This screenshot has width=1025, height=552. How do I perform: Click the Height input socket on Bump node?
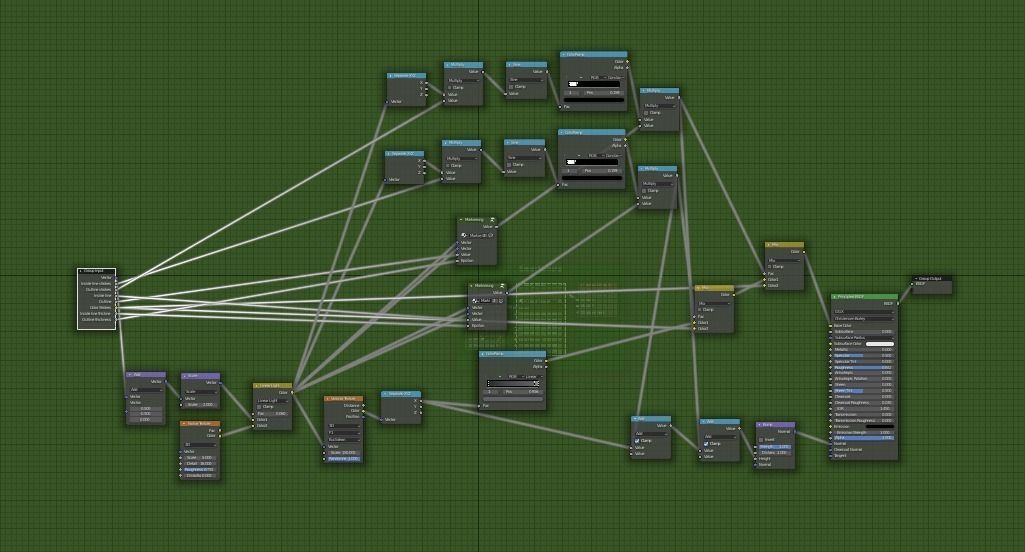point(756,458)
